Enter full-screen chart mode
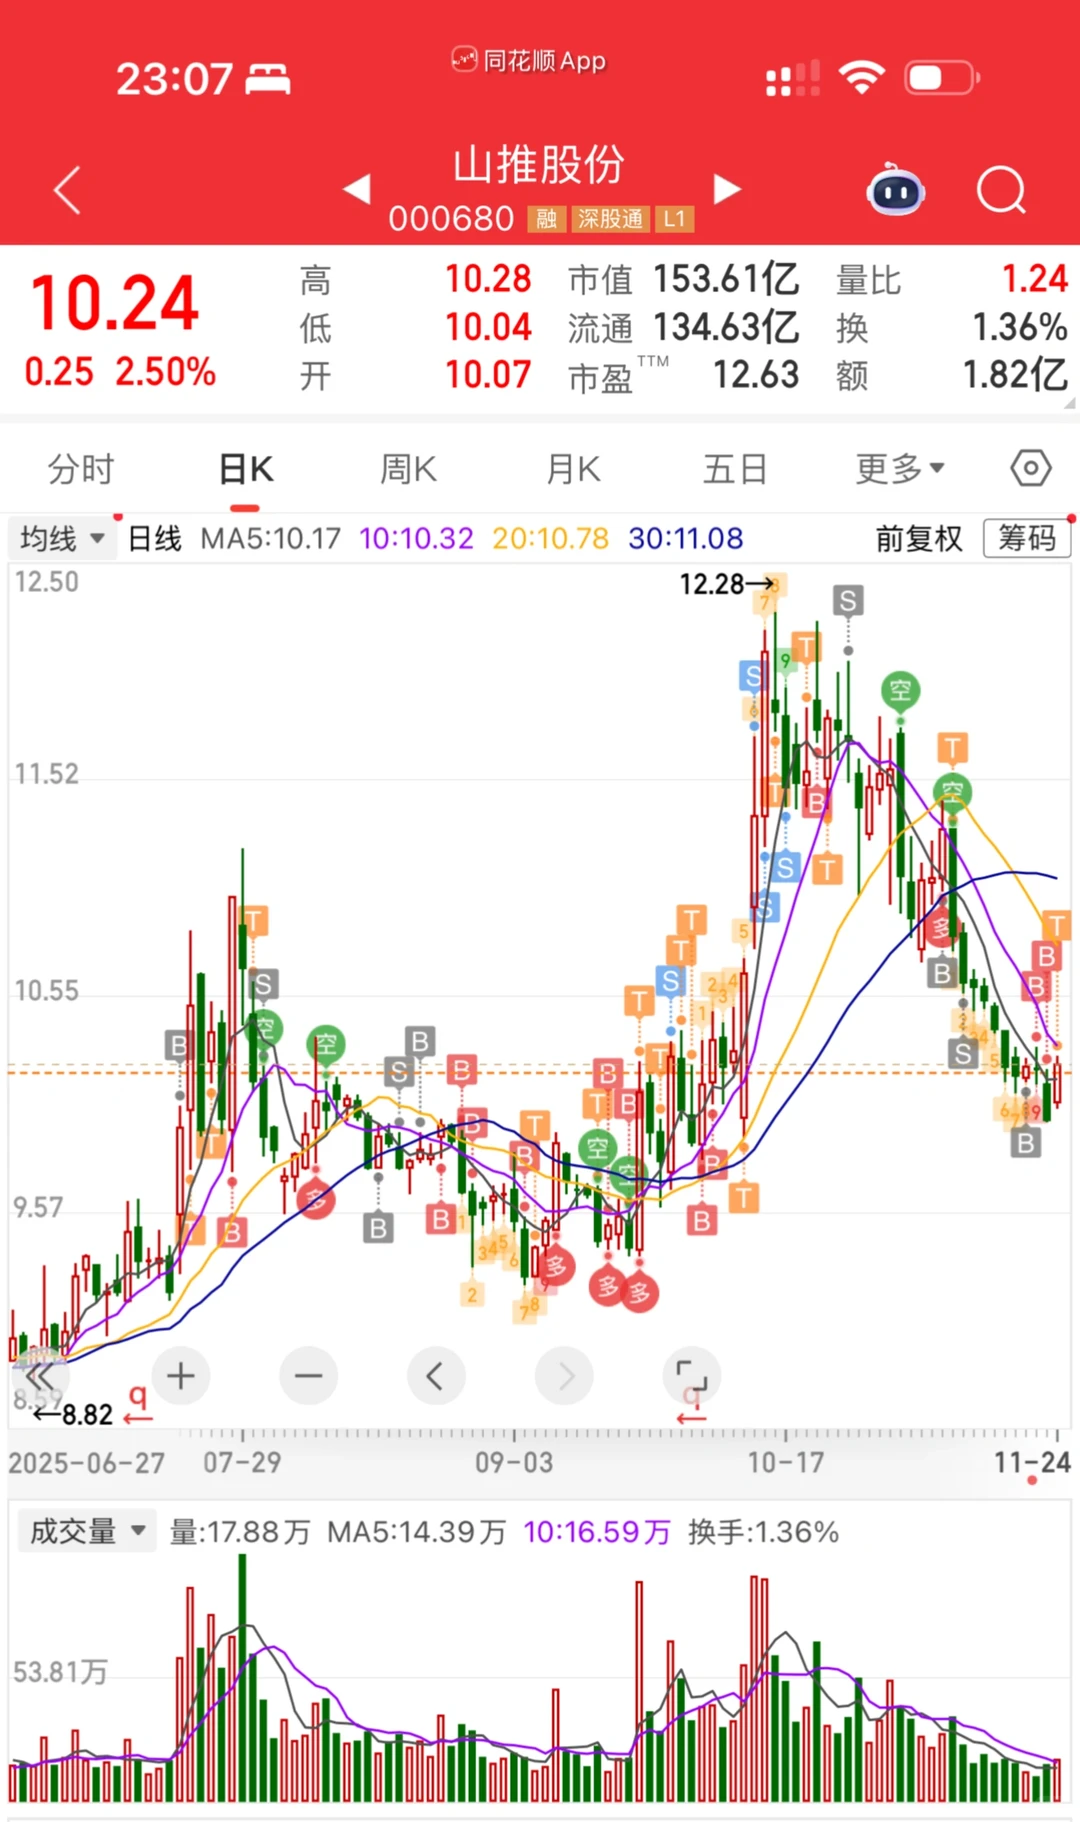Image resolution: width=1080 pixels, height=1822 pixels. tap(692, 1377)
